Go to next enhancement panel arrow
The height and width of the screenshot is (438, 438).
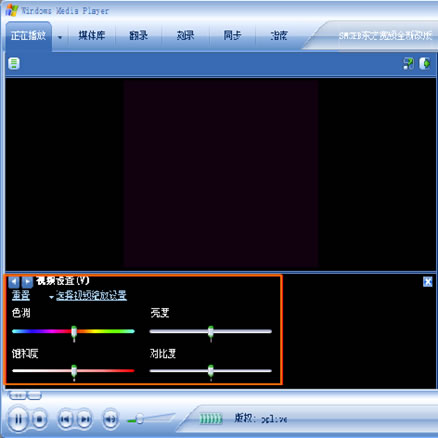27,282
